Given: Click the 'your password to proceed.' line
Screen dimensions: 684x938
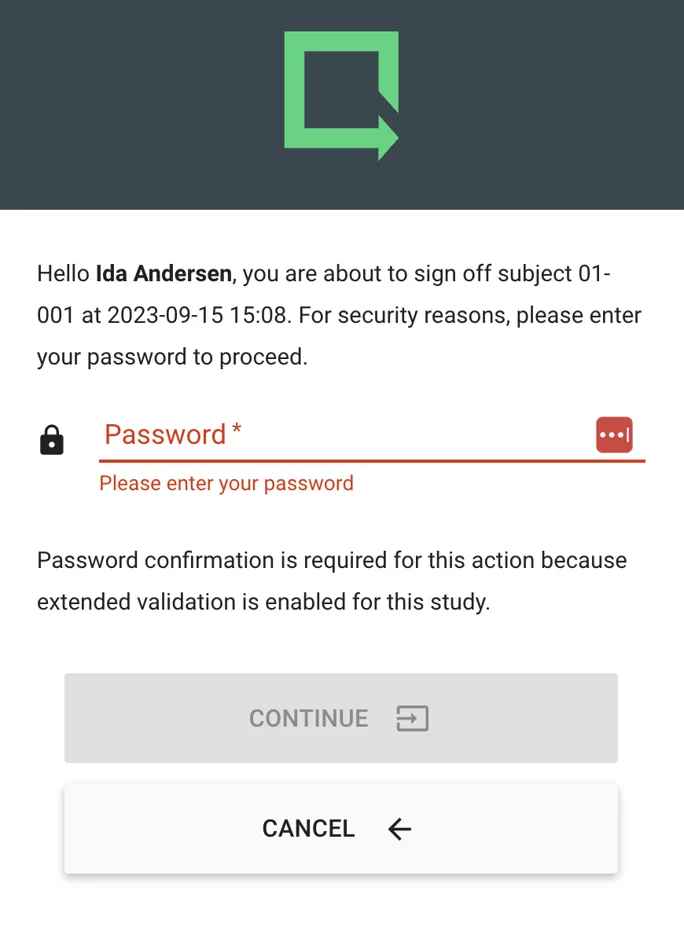Looking at the screenshot, I should (172, 357).
